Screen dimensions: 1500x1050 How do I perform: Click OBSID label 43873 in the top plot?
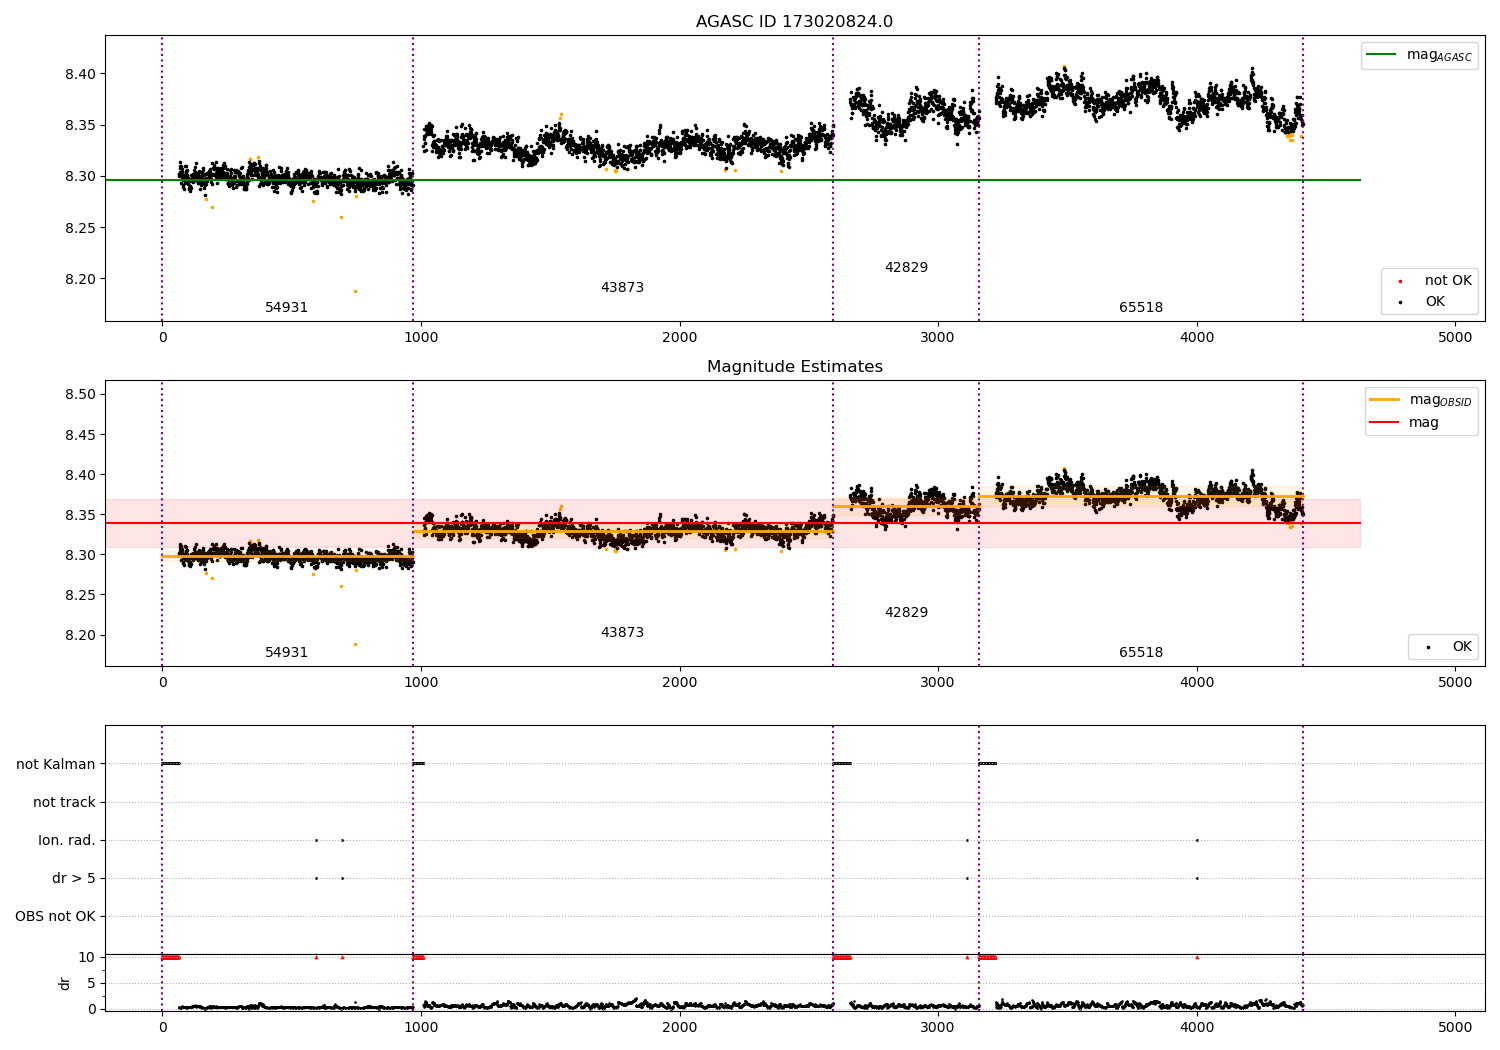click(622, 288)
